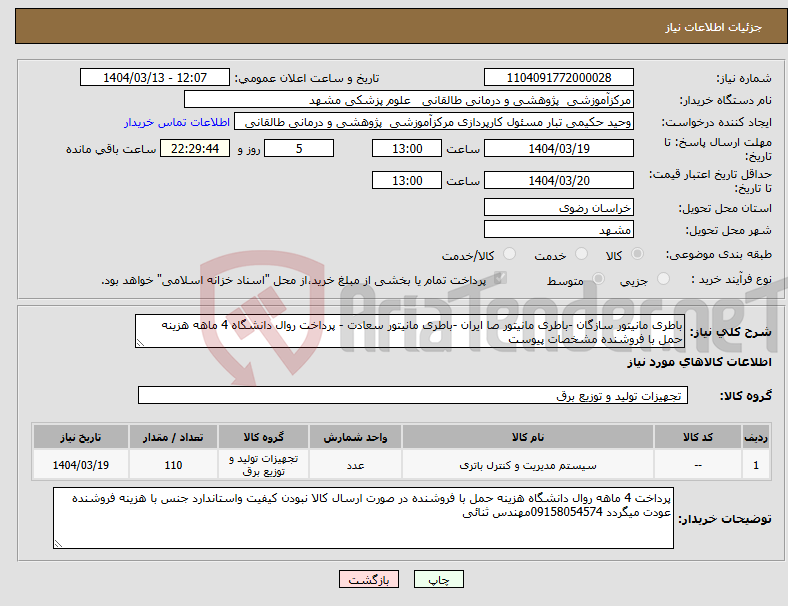Select the کالا radio button

coord(637,254)
